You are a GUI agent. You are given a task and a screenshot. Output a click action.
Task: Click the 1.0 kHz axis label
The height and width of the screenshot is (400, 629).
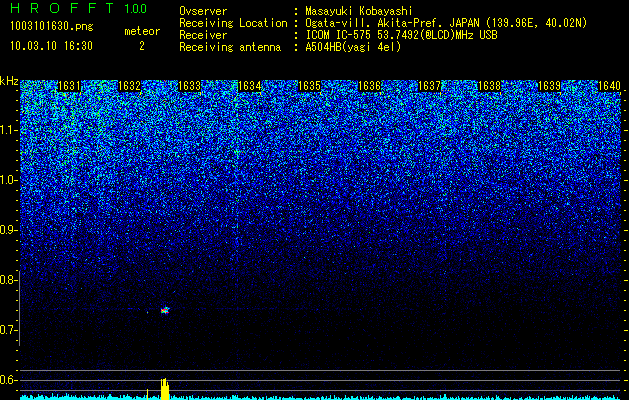[7, 180]
